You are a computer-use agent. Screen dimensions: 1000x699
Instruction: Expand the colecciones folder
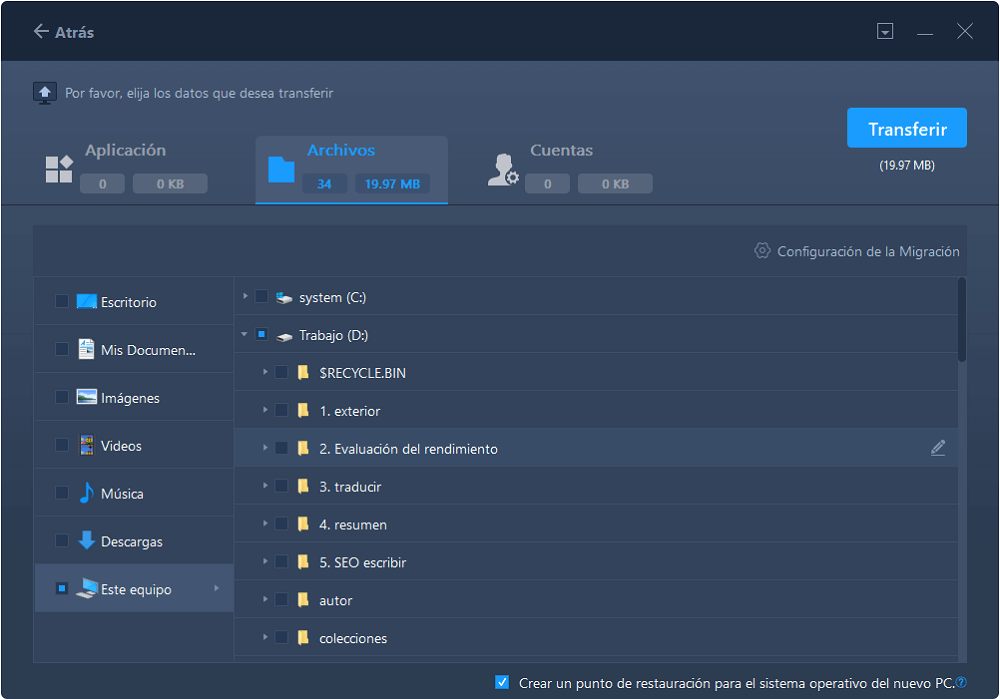[265, 637]
